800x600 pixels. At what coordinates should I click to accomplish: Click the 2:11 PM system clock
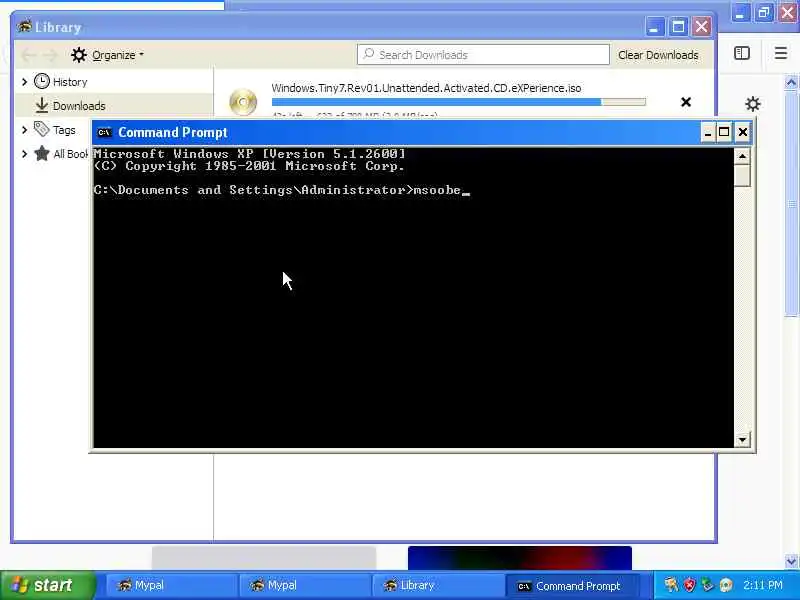[763, 585]
